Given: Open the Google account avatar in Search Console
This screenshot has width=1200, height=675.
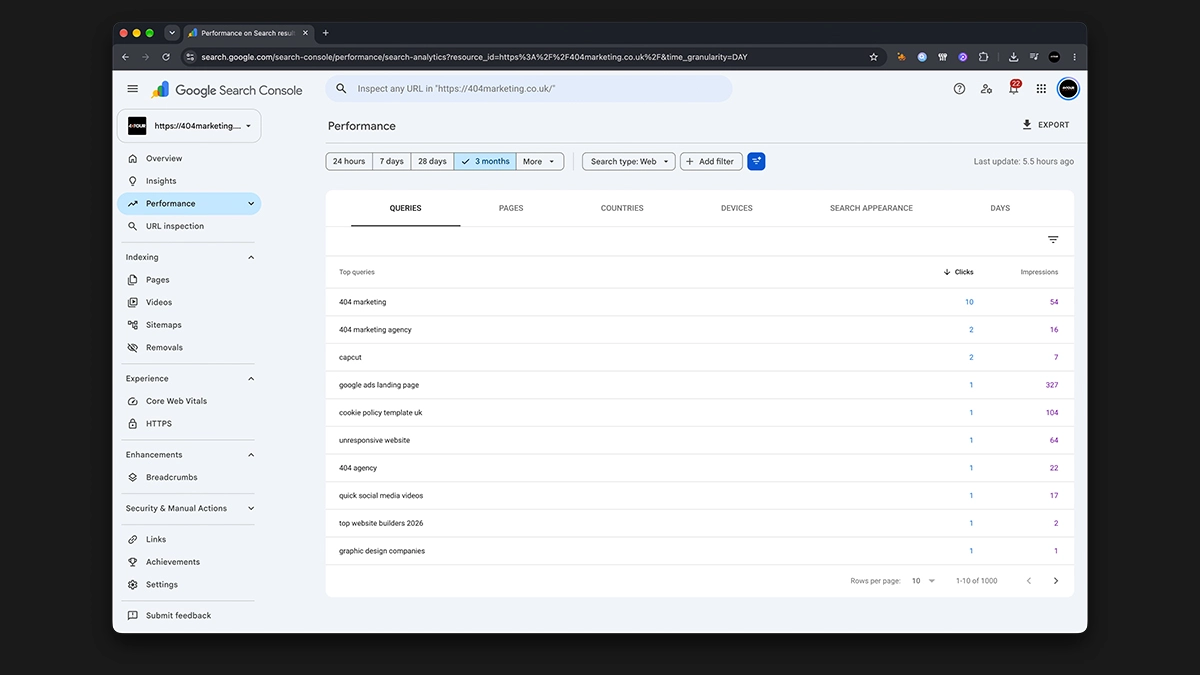Looking at the screenshot, I should [x=1068, y=89].
